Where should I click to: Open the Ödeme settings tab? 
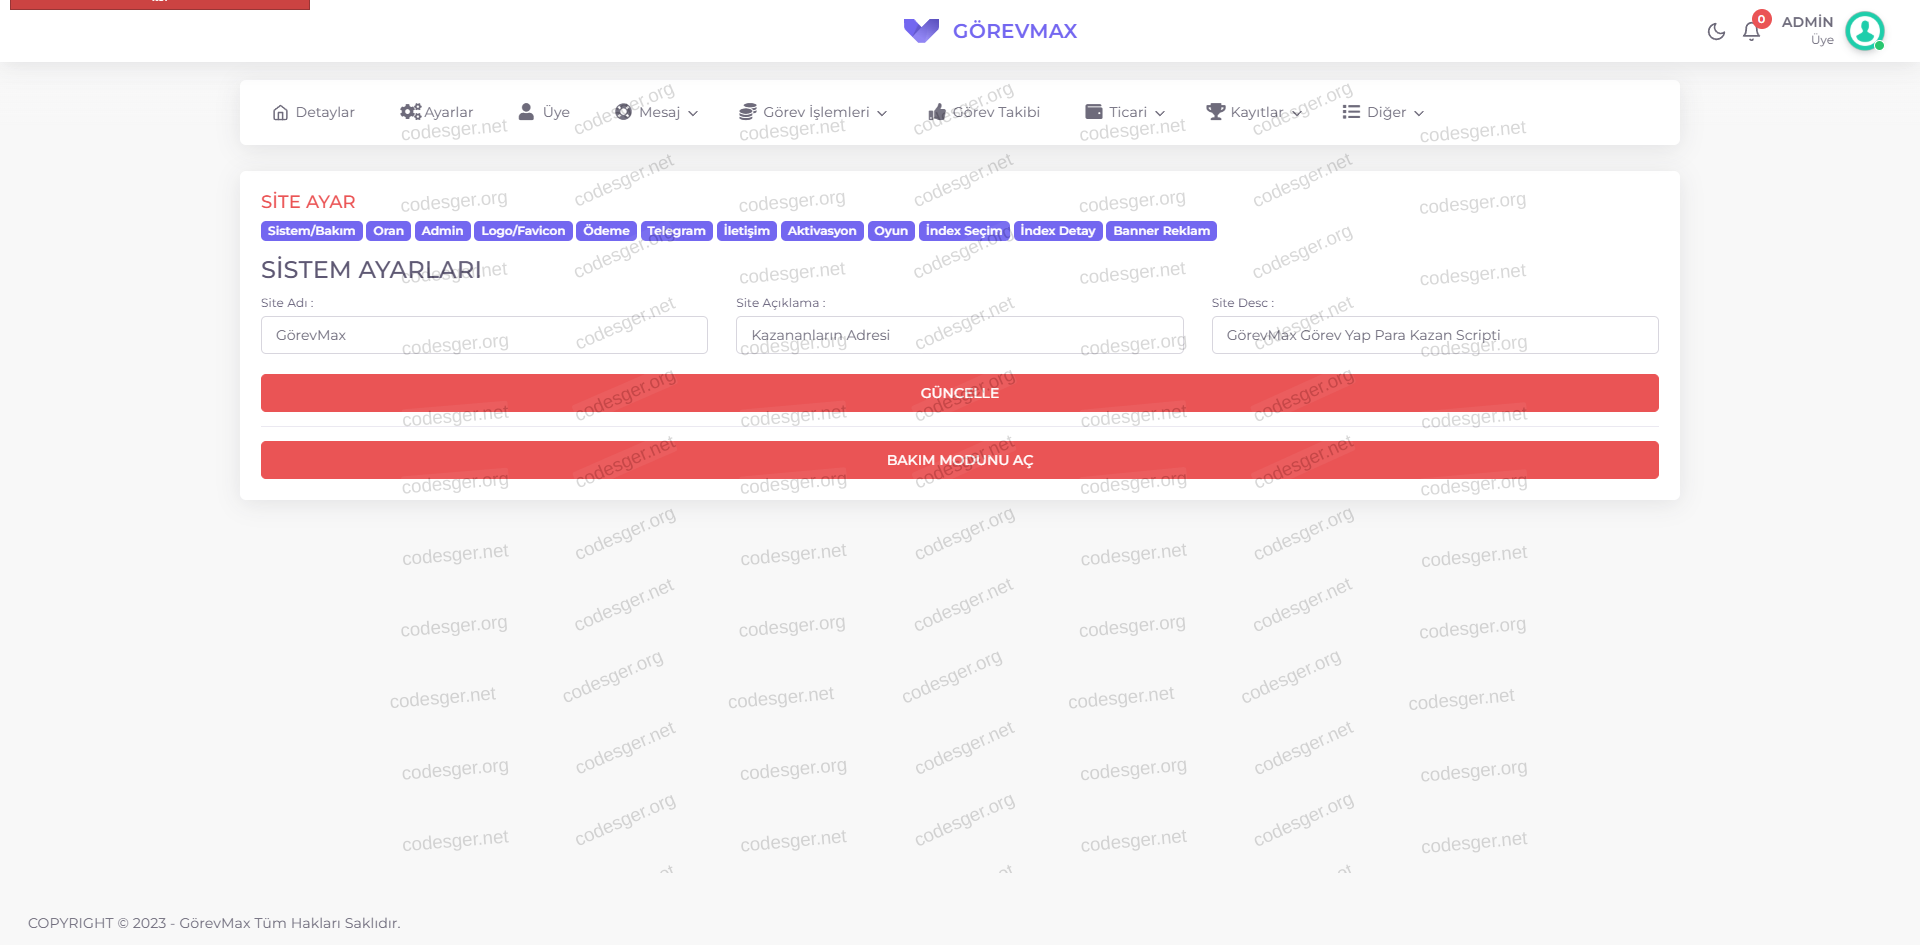(606, 231)
